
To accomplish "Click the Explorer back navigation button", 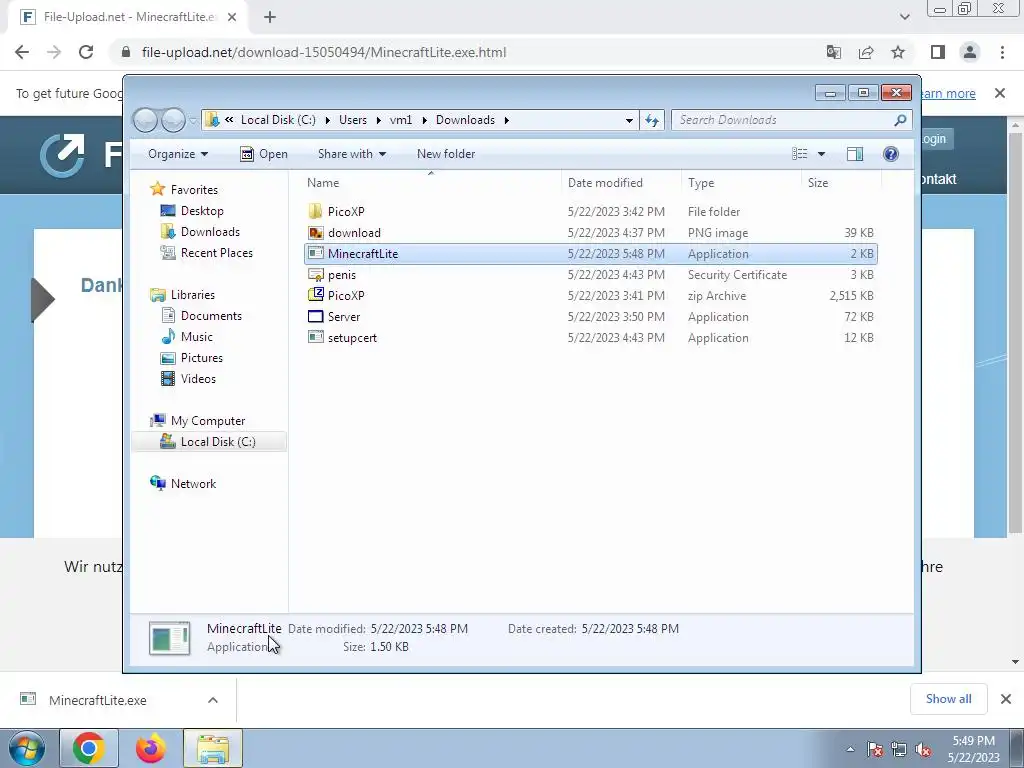I will coord(145,120).
